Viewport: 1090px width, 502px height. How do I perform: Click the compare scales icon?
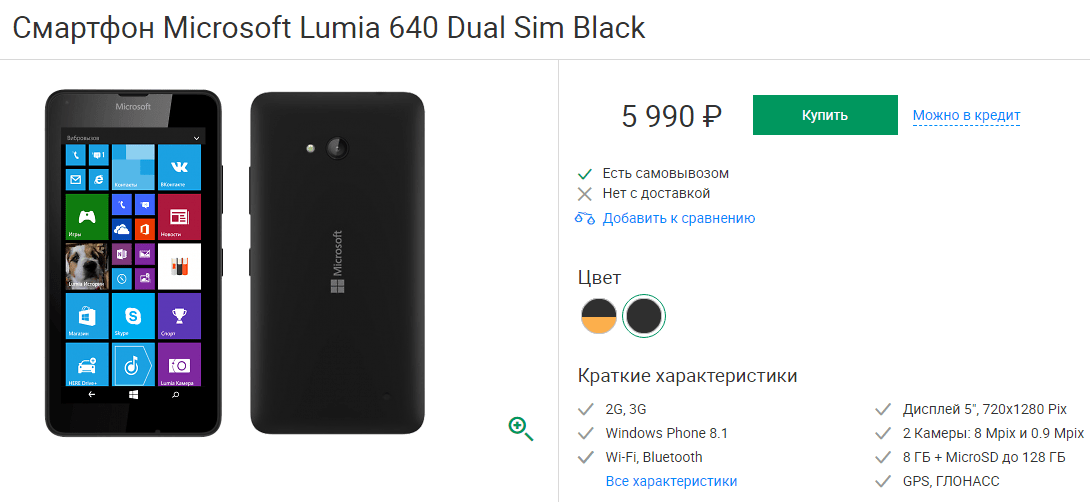[585, 218]
